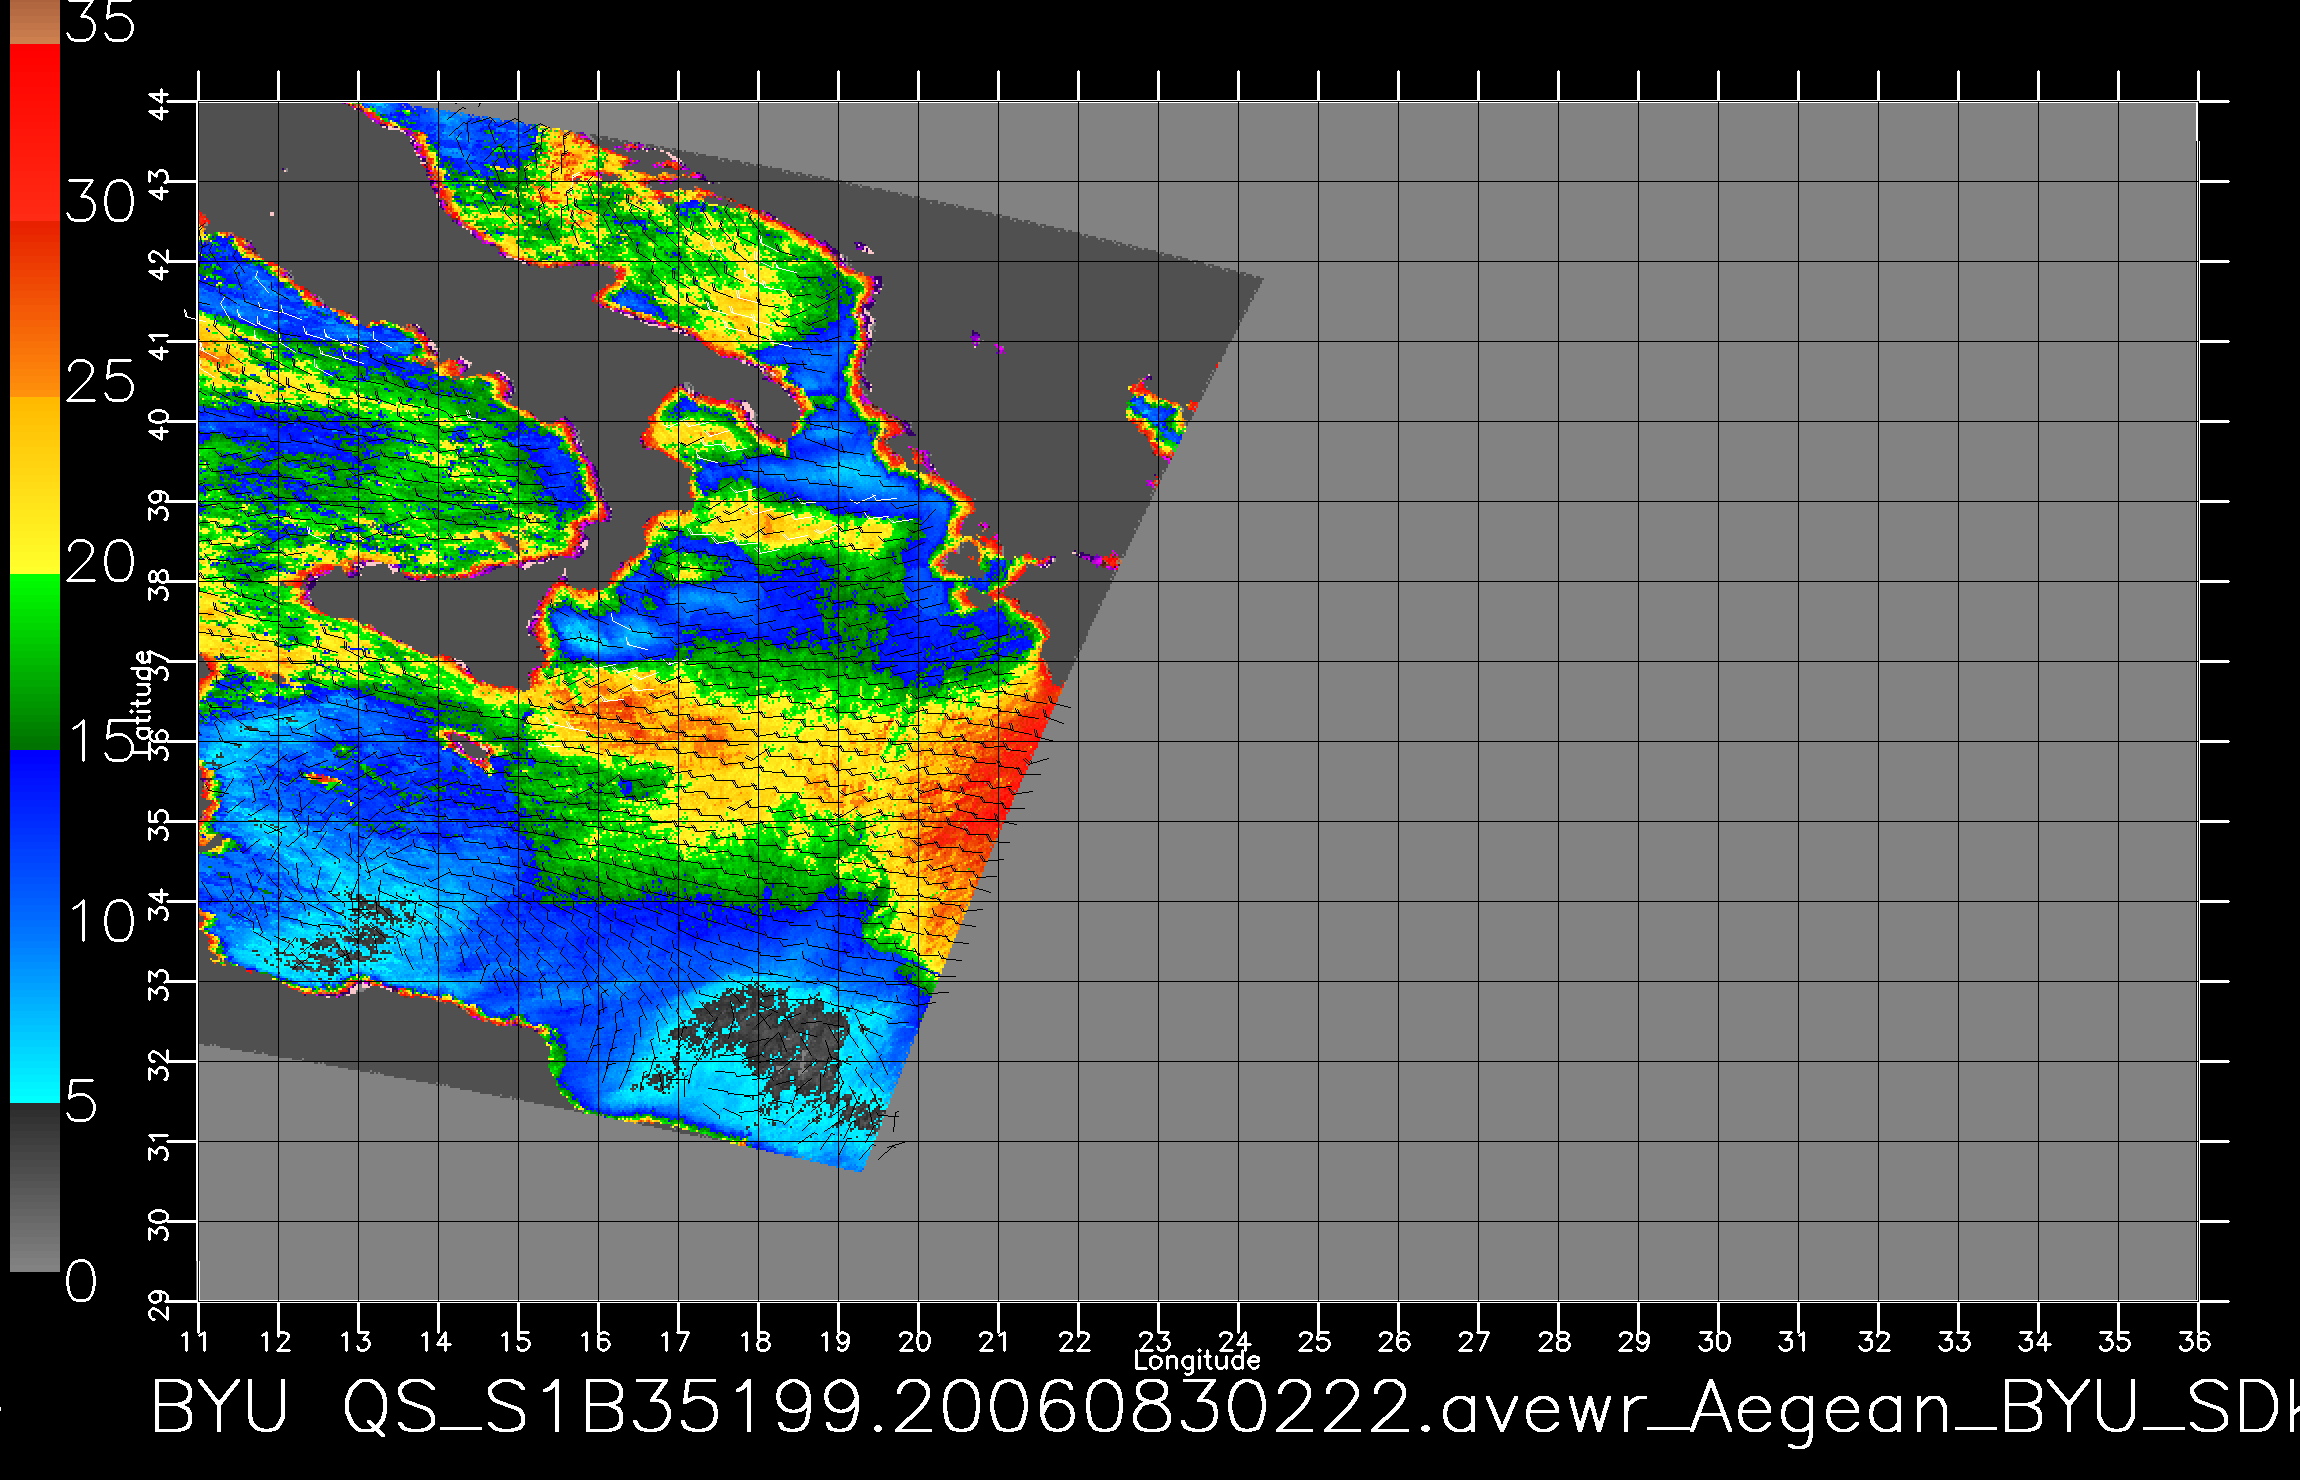Click the colorbar label 5
2300x1480 pixels.
point(82,1102)
